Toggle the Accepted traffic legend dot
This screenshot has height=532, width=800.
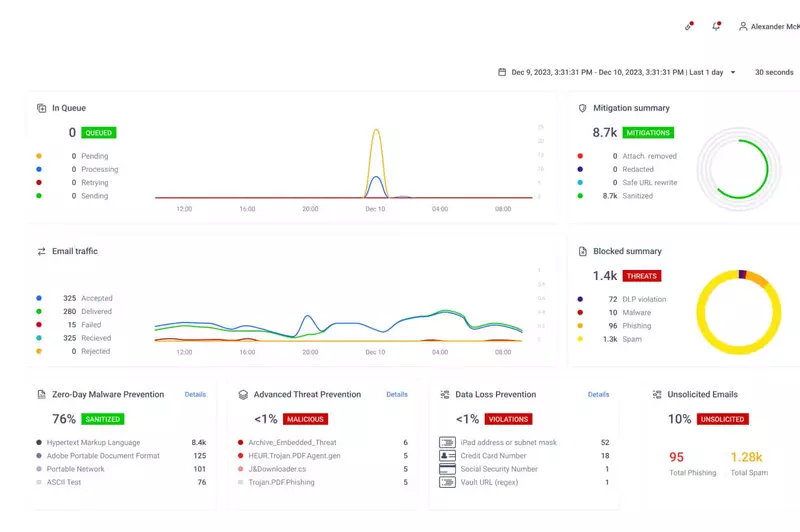(39, 298)
